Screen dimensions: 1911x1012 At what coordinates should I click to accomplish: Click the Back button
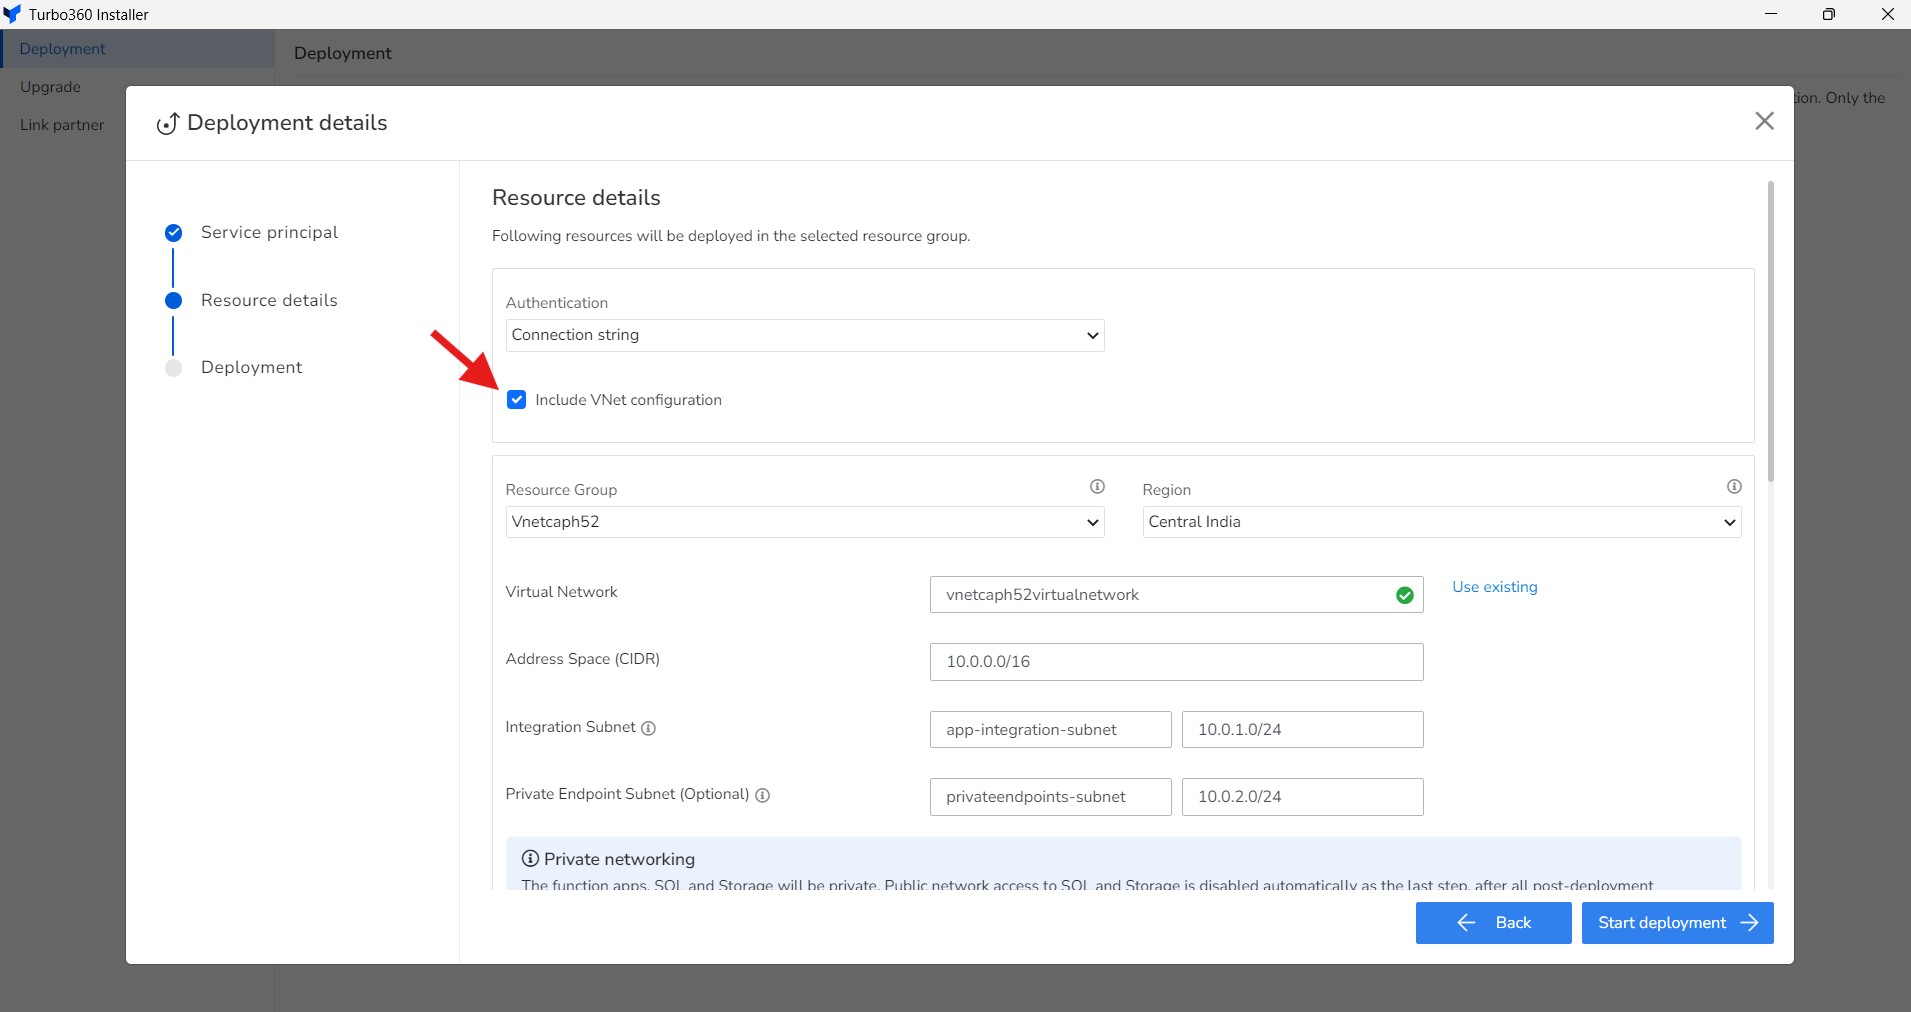pyautogui.click(x=1493, y=923)
